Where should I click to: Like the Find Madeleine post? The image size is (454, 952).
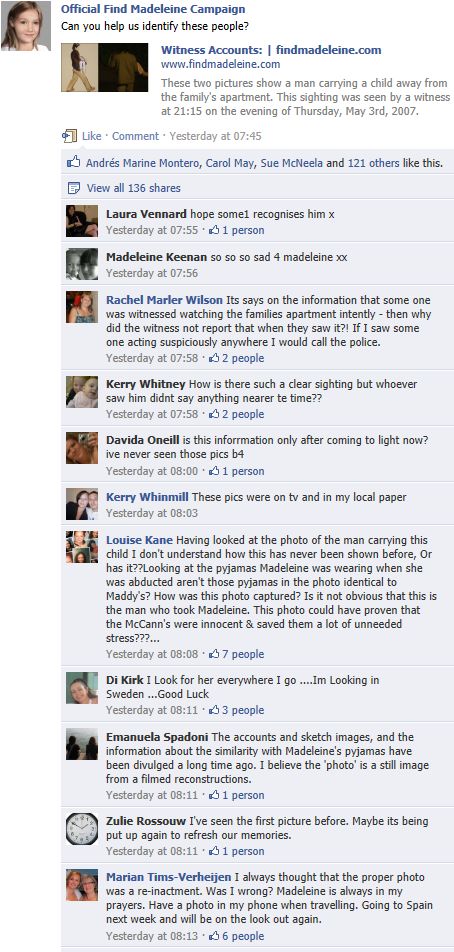tap(92, 136)
